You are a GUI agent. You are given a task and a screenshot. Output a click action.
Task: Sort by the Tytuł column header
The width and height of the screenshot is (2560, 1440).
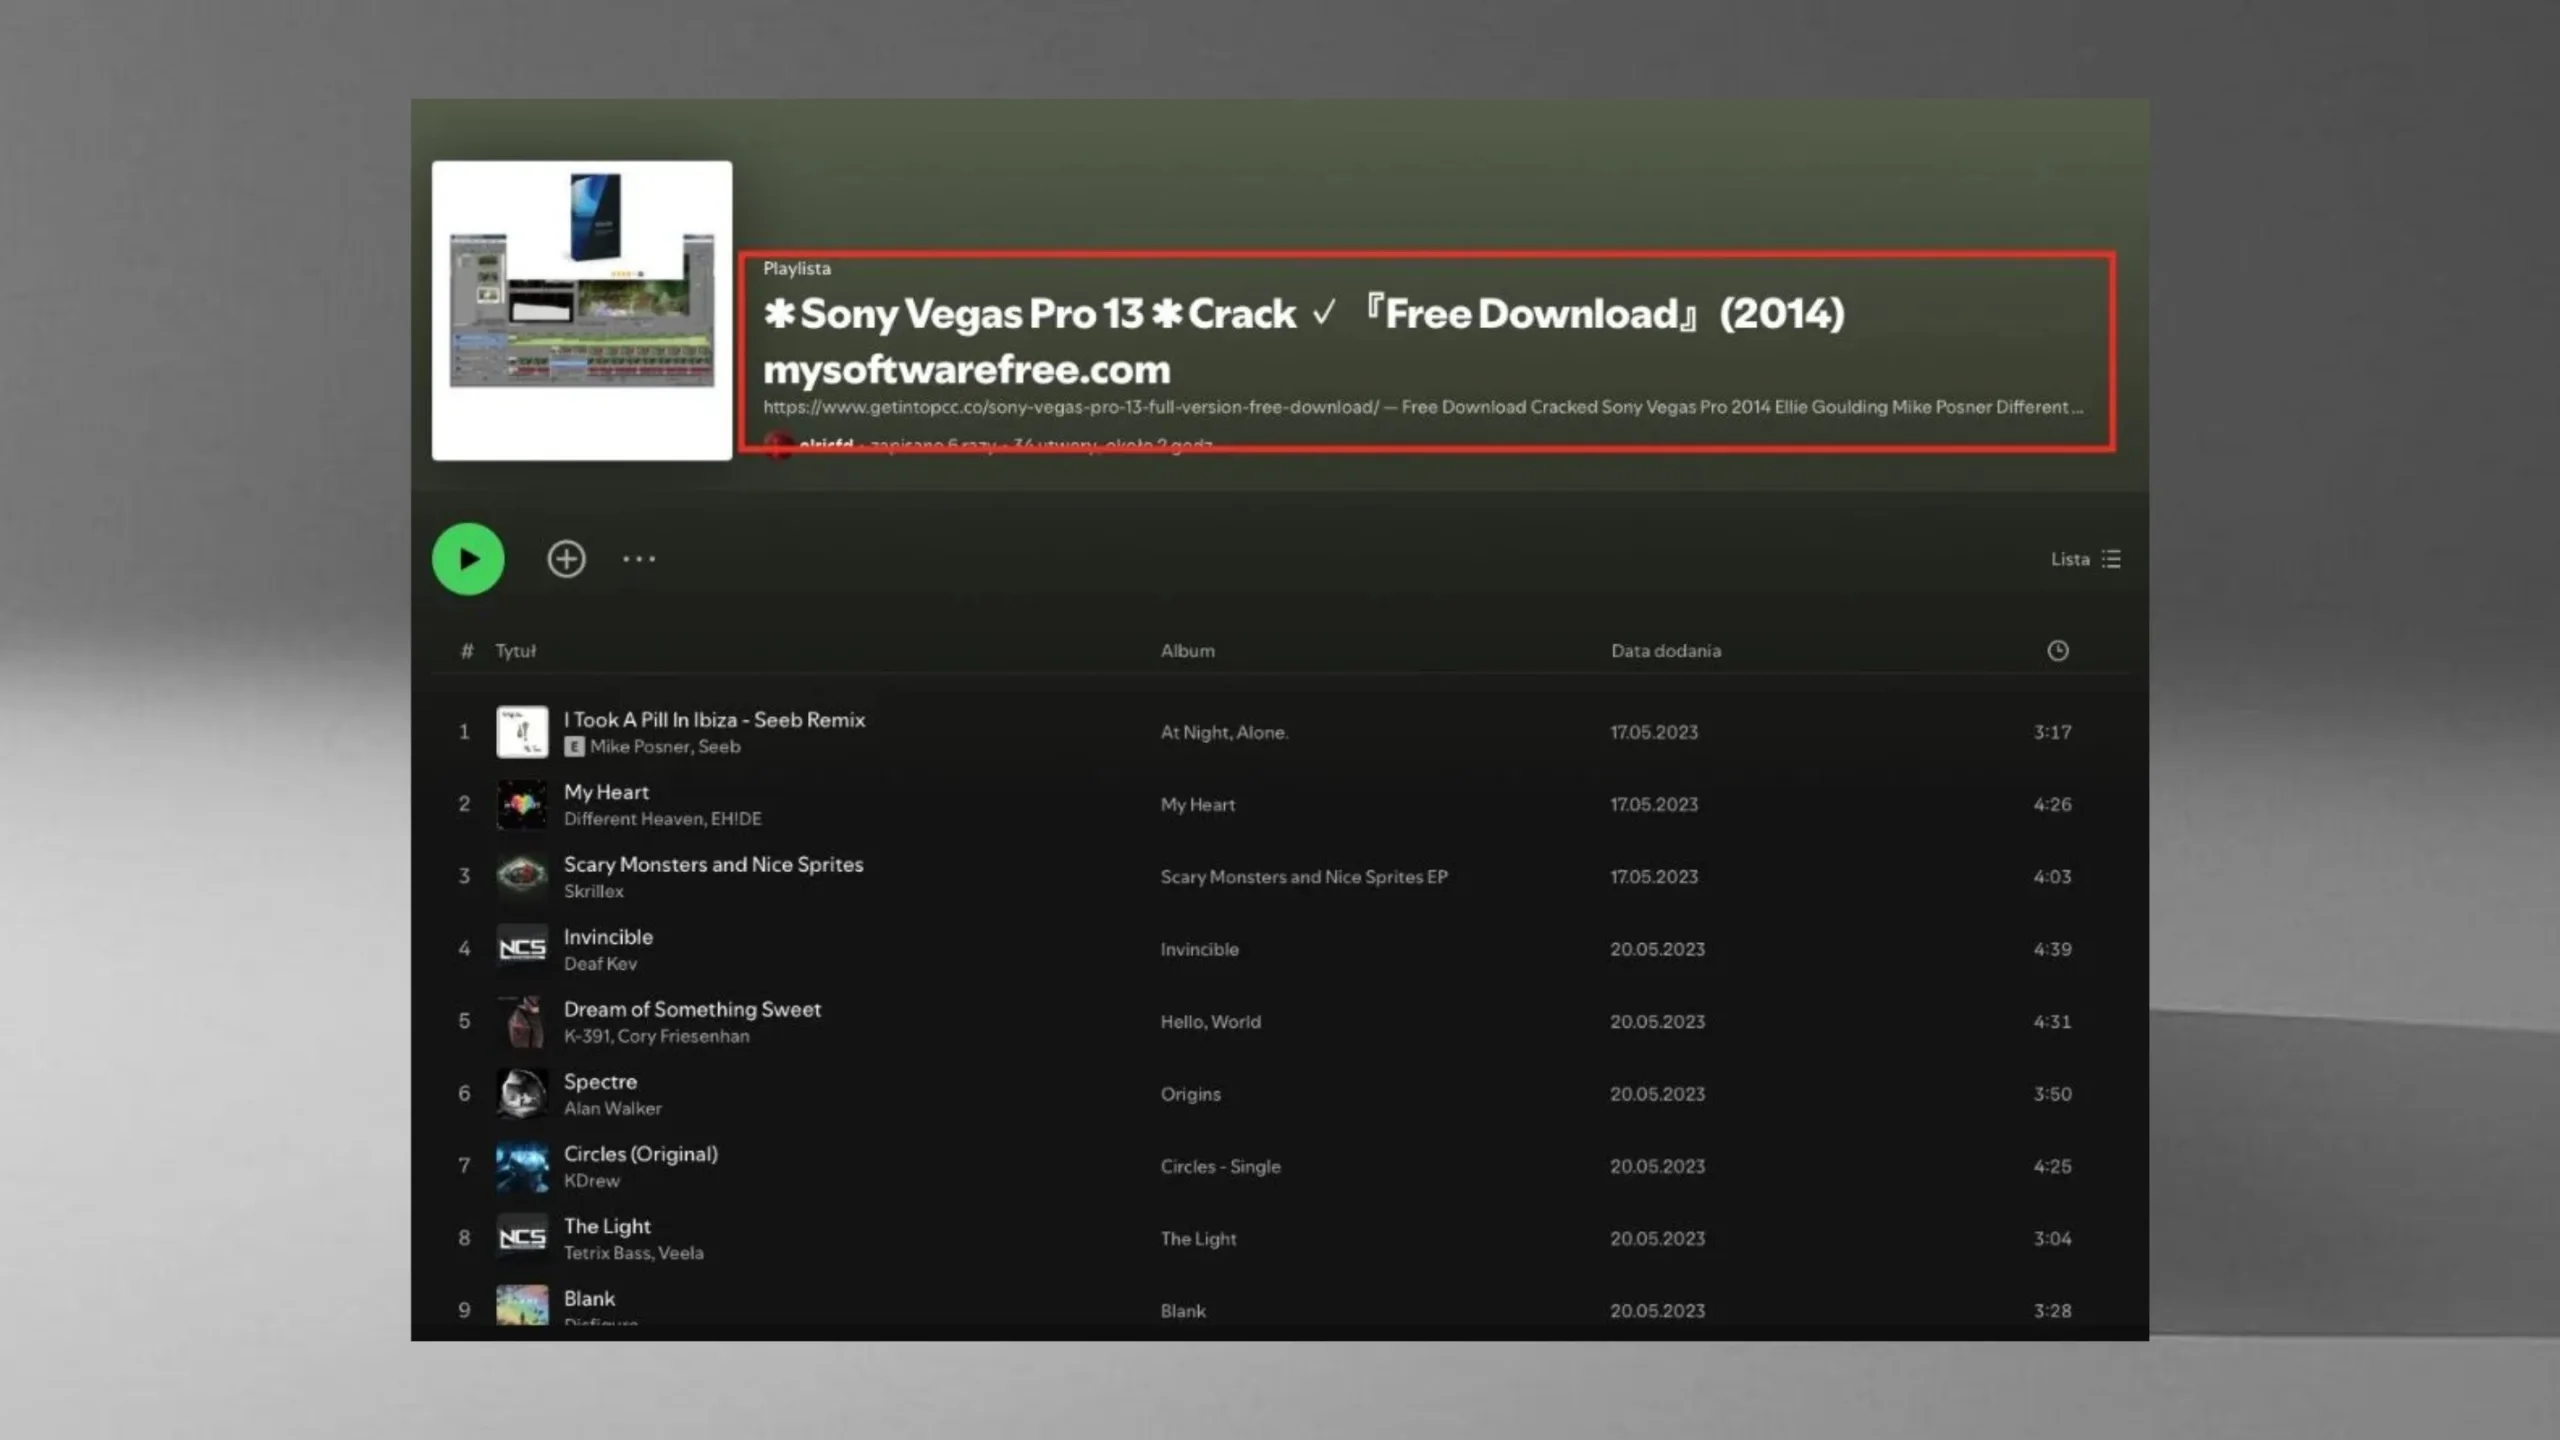pyautogui.click(x=516, y=651)
